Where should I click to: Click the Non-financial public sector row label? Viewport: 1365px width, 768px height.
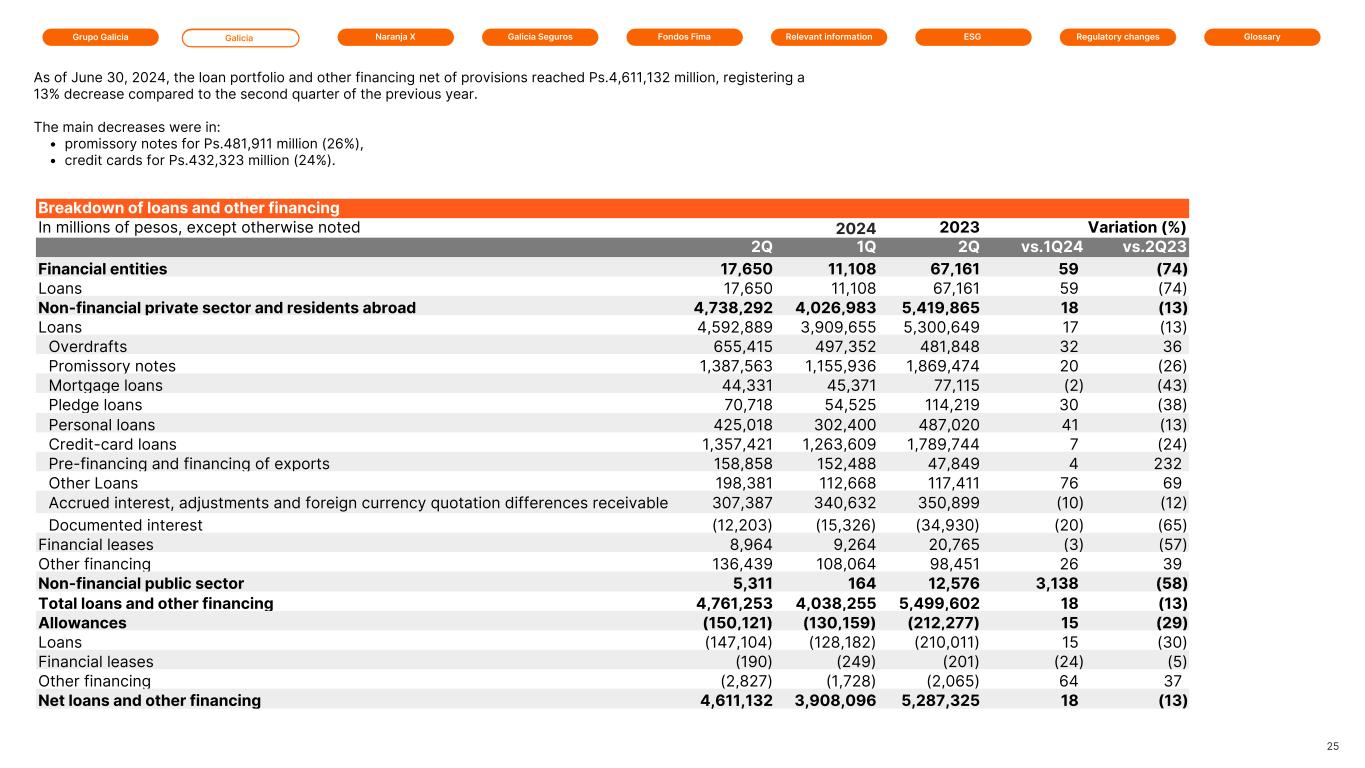pos(141,583)
